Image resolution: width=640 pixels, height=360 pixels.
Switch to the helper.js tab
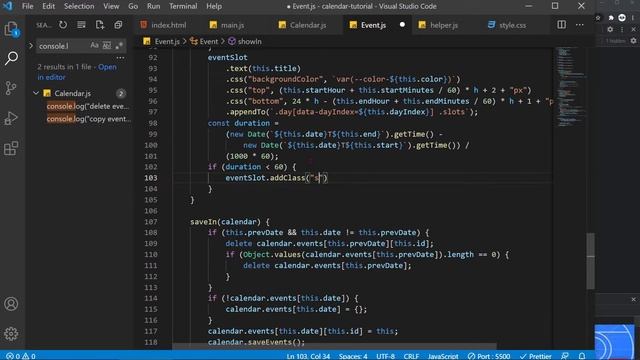[x=444, y=25]
